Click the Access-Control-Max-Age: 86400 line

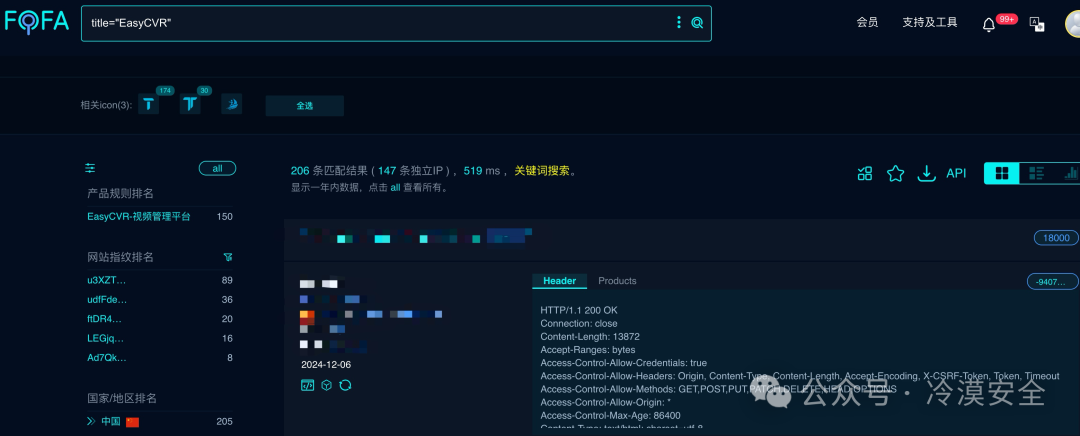tap(610, 415)
